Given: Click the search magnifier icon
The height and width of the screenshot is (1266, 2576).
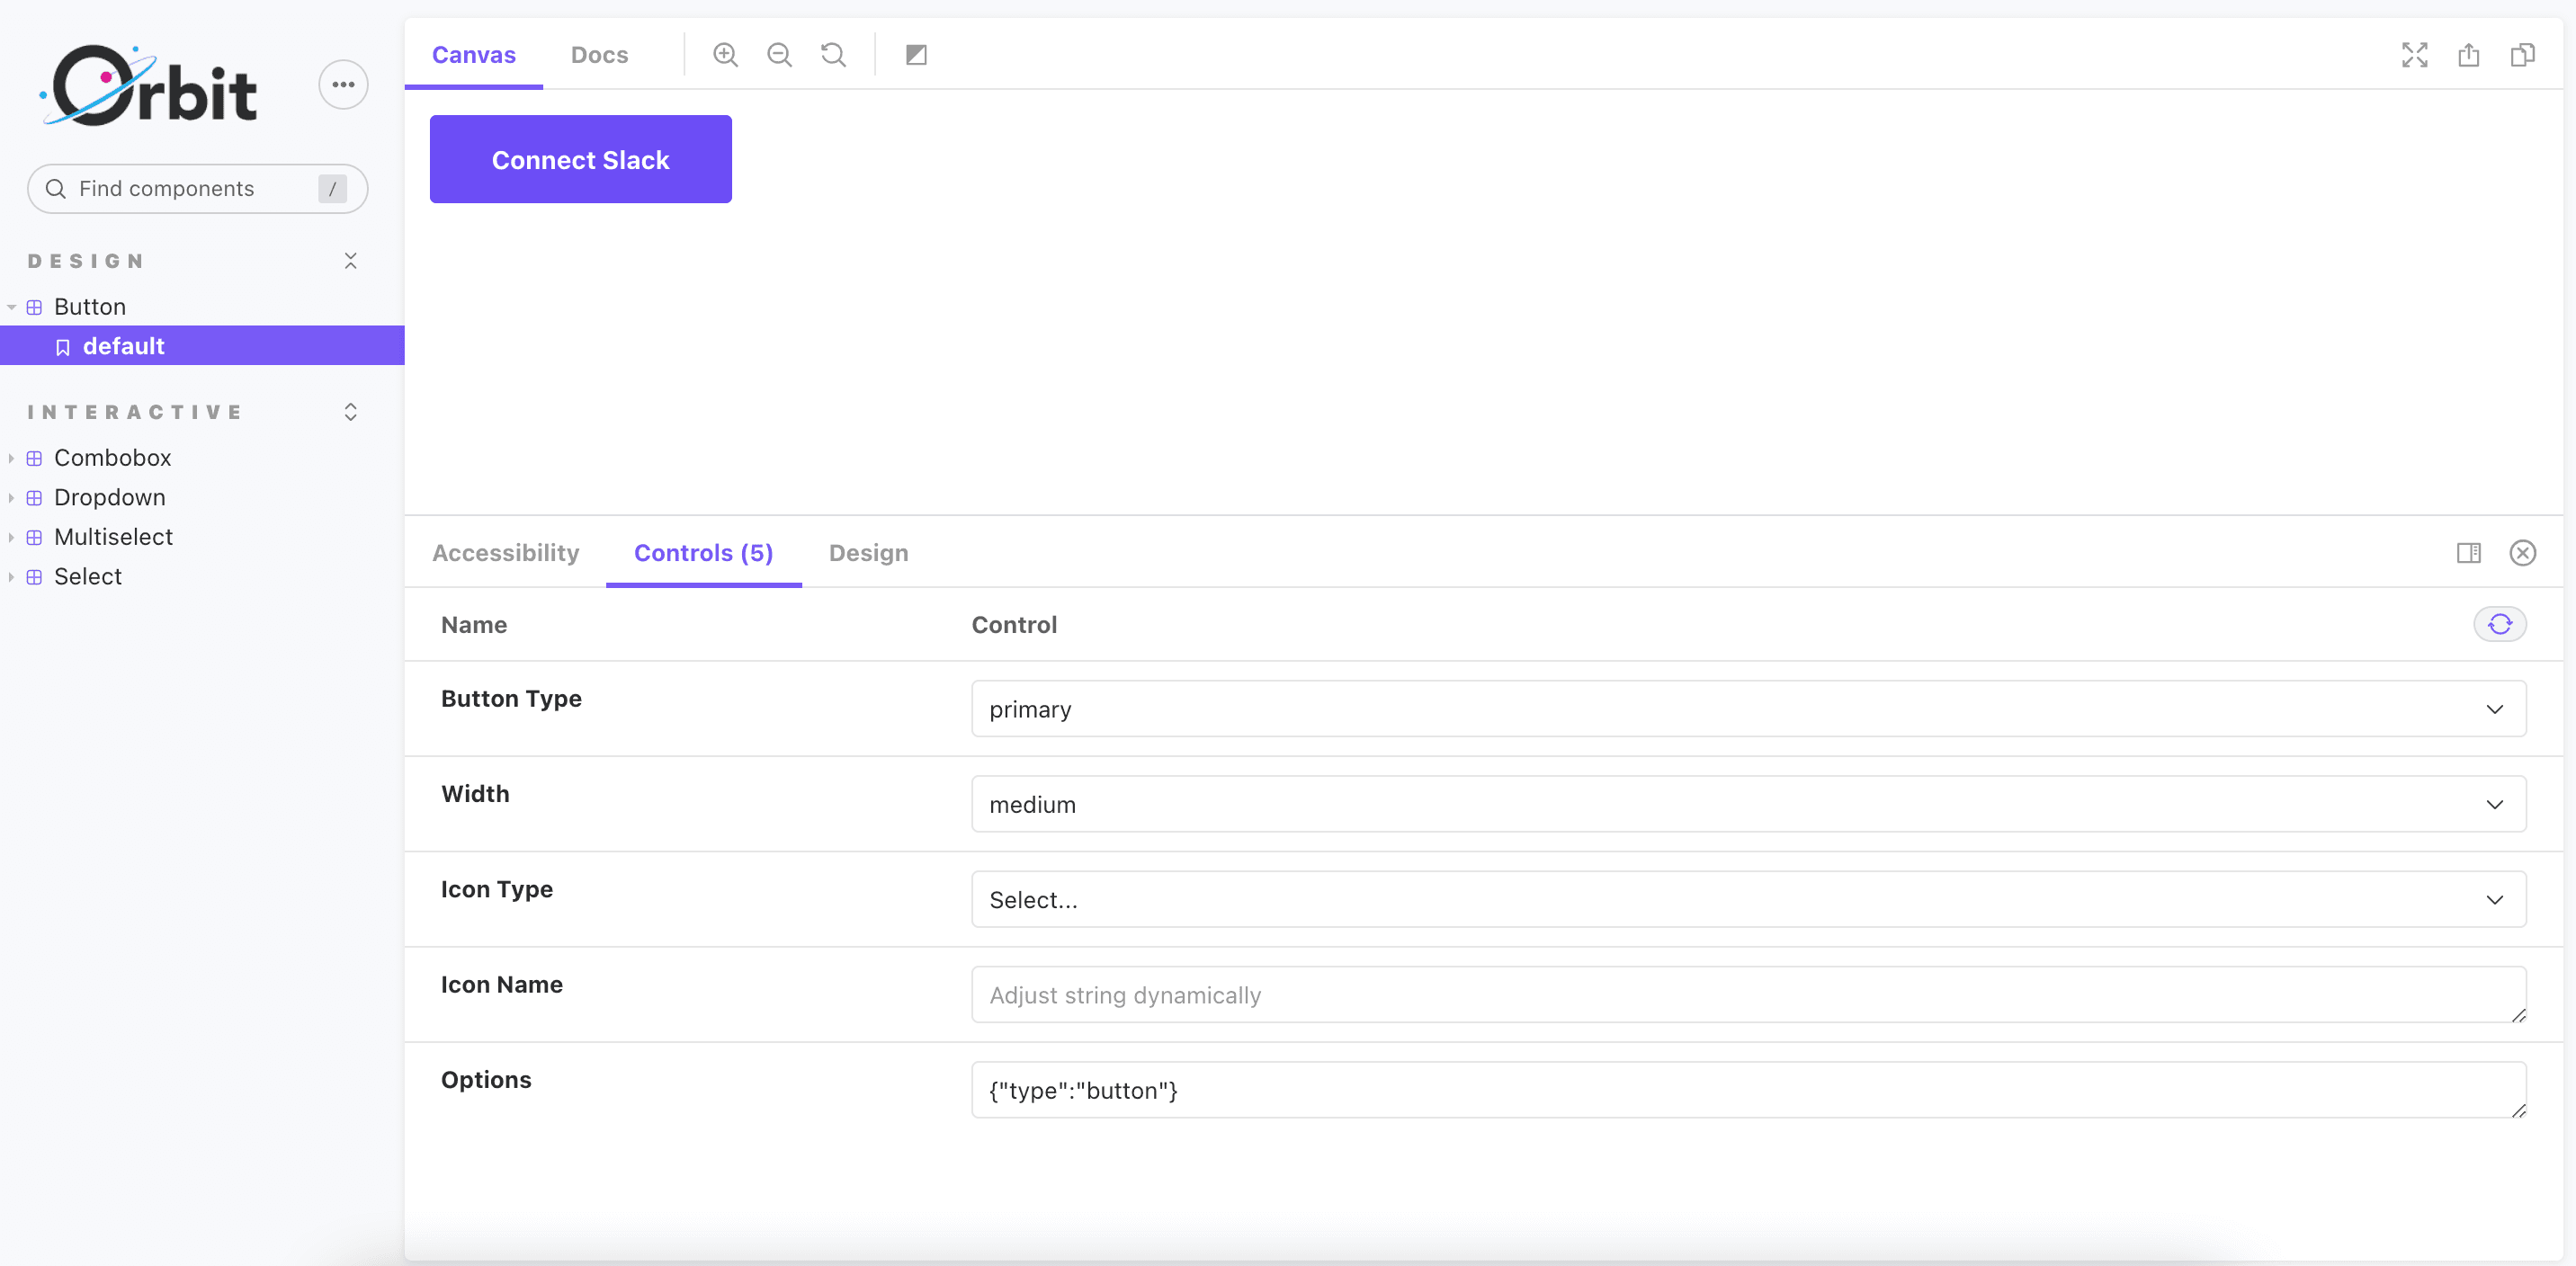Looking at the screenshot, I should click(56, 189).
